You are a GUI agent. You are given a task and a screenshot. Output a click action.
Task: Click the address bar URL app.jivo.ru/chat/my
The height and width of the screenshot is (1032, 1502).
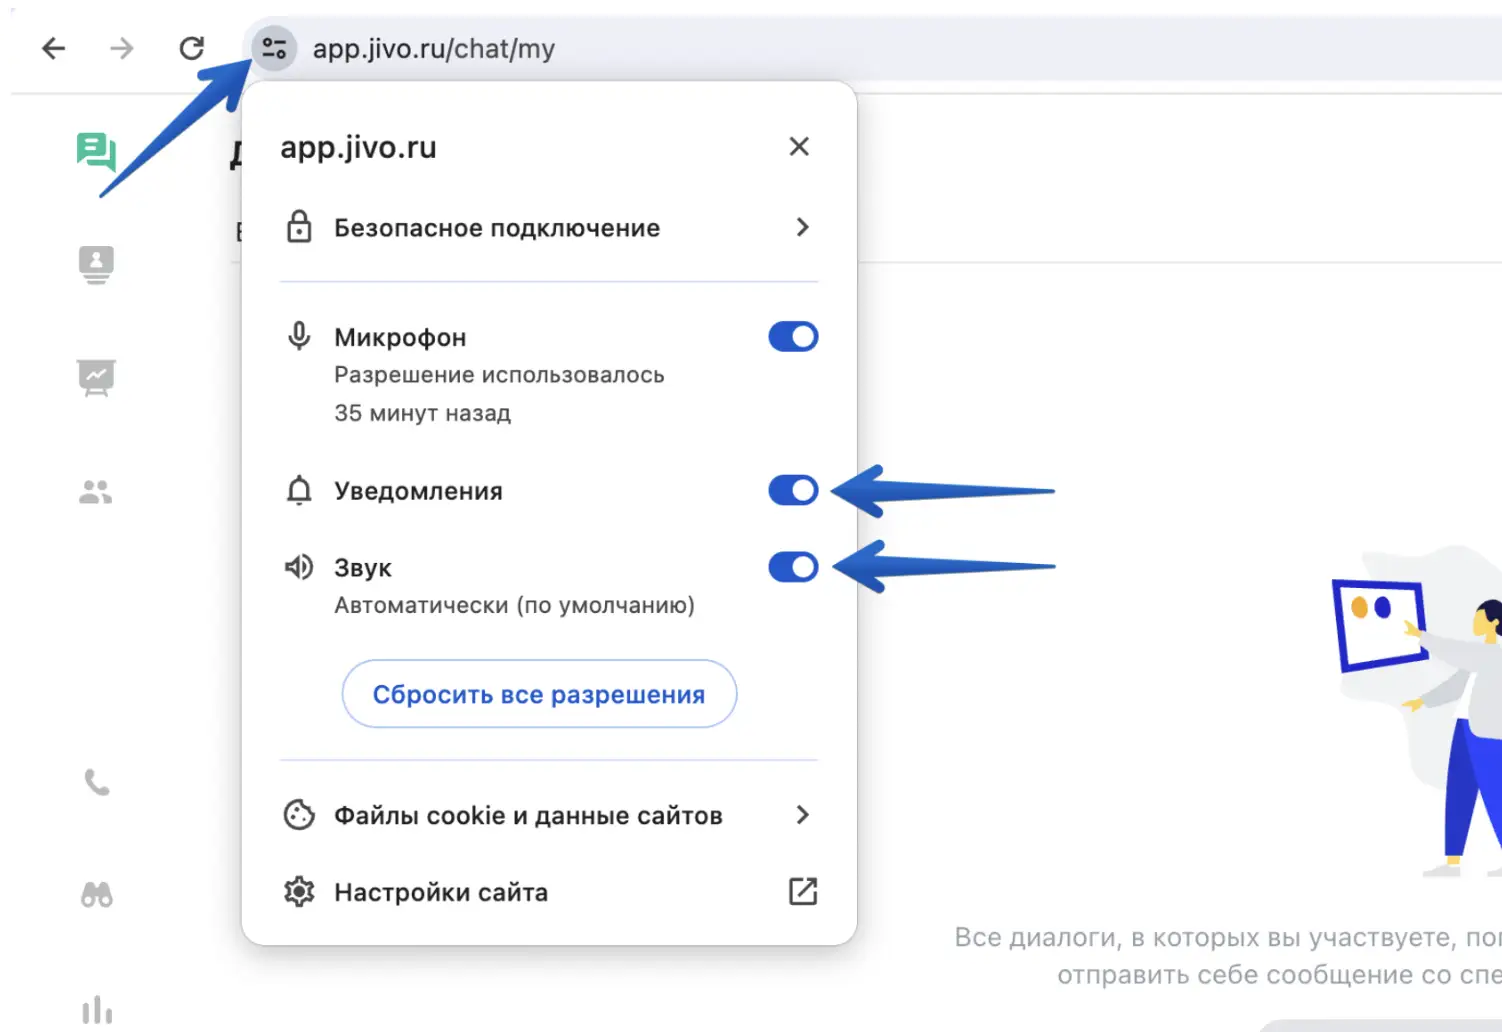coord(434,49)
